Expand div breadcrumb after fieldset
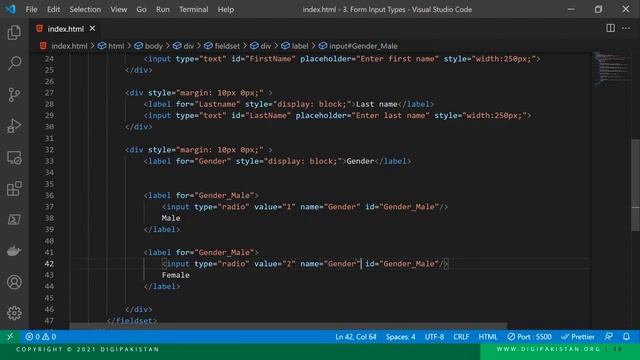640x360 pixels. point(261,46)
